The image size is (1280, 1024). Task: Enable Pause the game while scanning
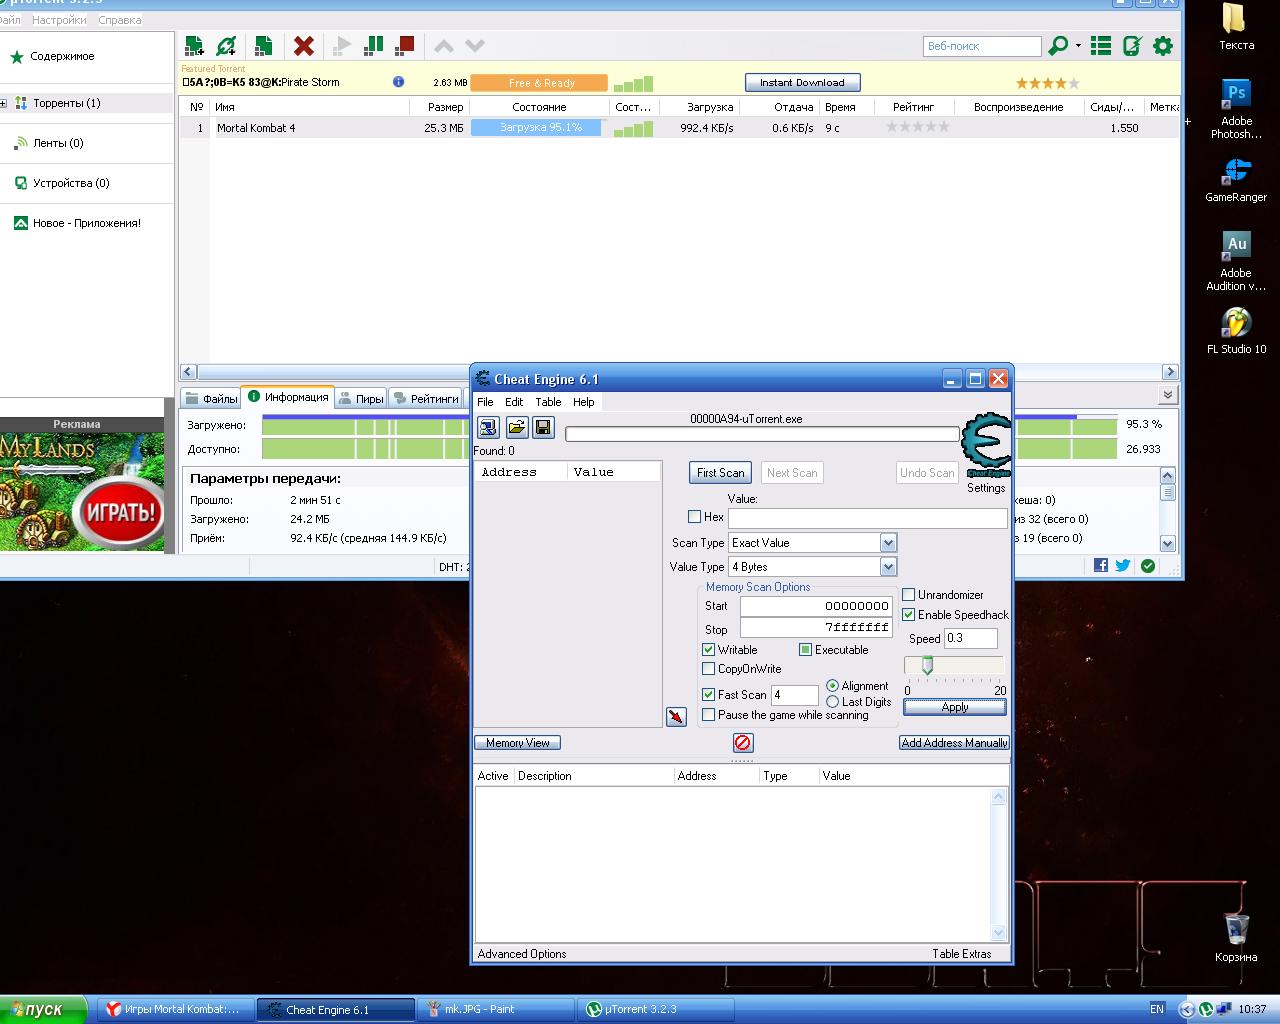(x=708, y=715)
